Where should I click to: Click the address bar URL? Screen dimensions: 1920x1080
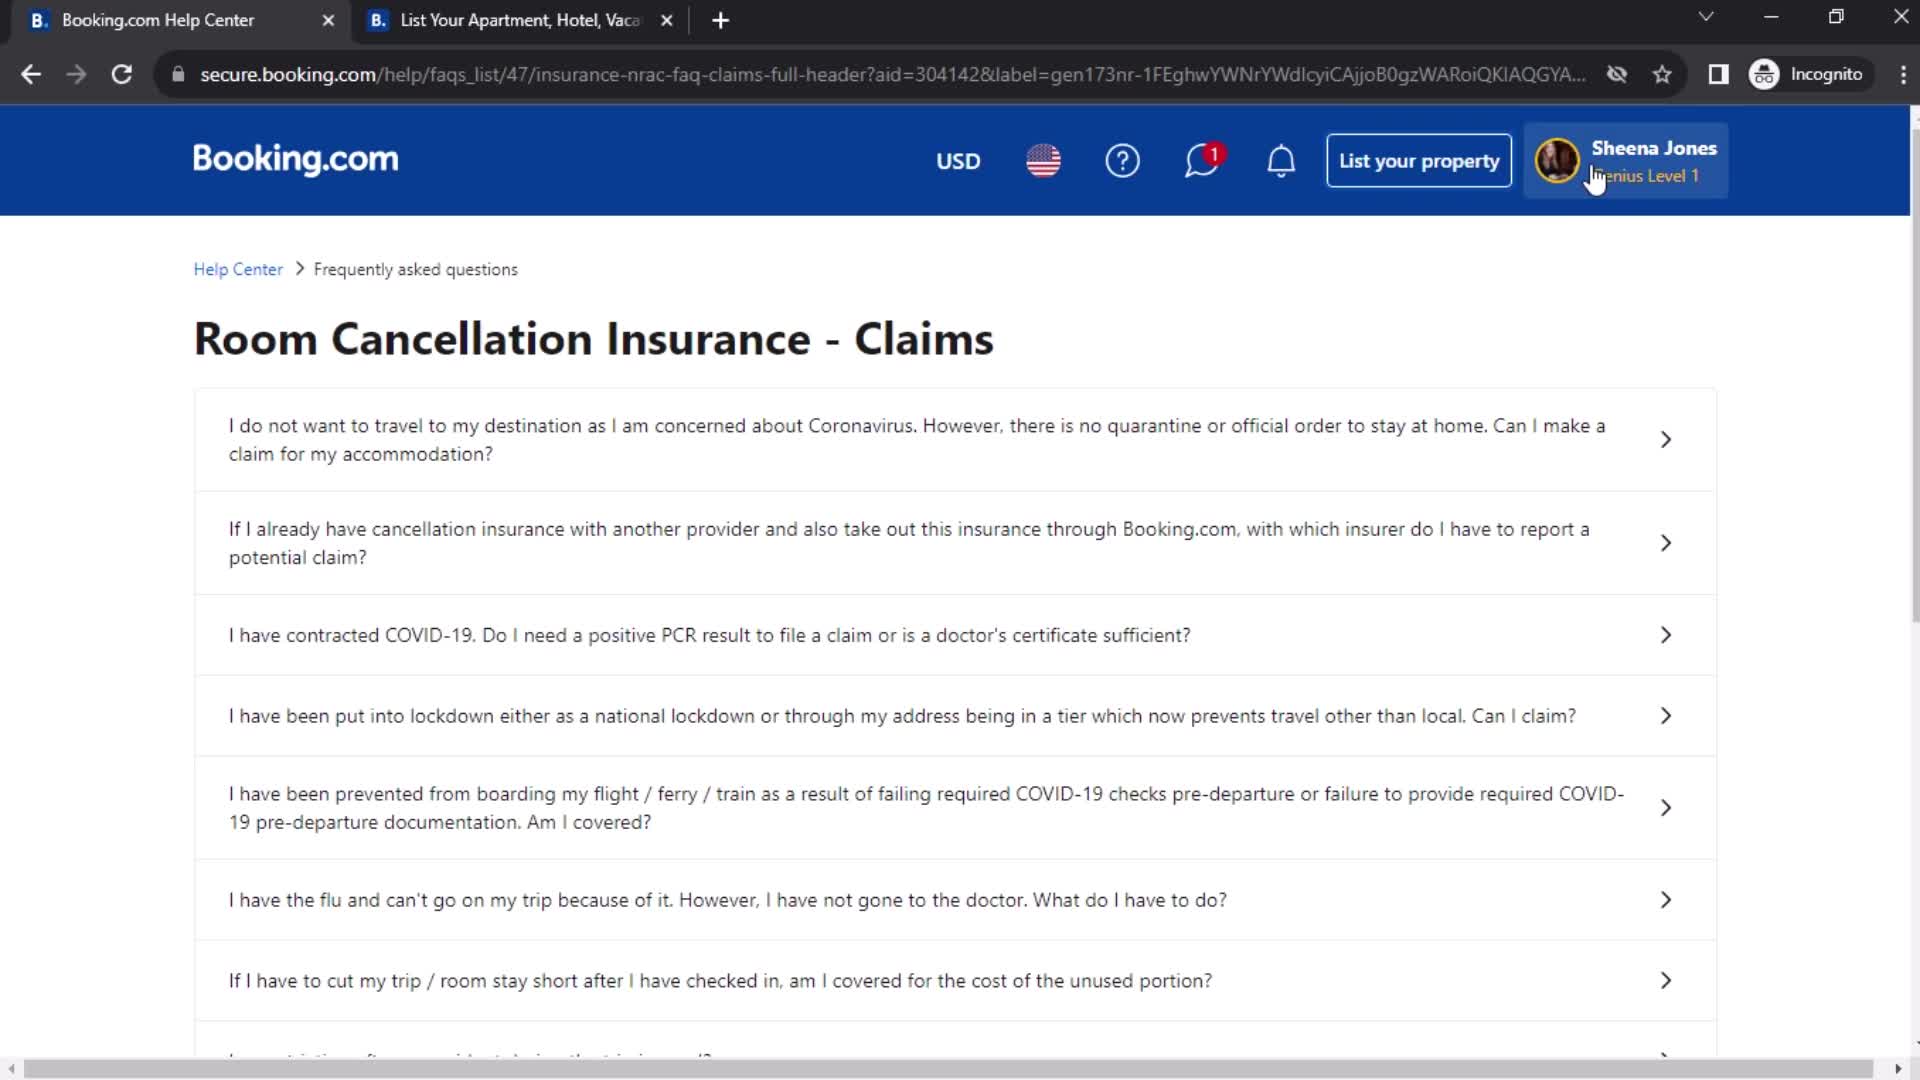tap(892, 74)
